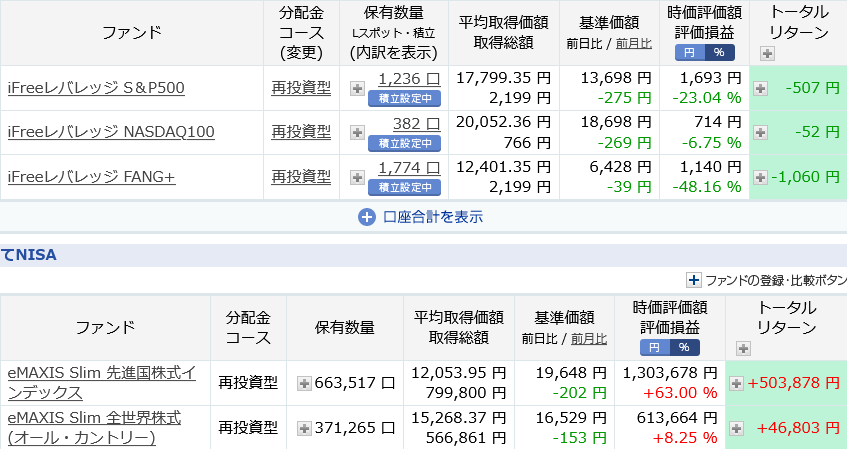The height and width of the screenshot is (449, 847).
Task: Change 再投資型 course for FANG+ fund
Action: (x=301, y=177)
